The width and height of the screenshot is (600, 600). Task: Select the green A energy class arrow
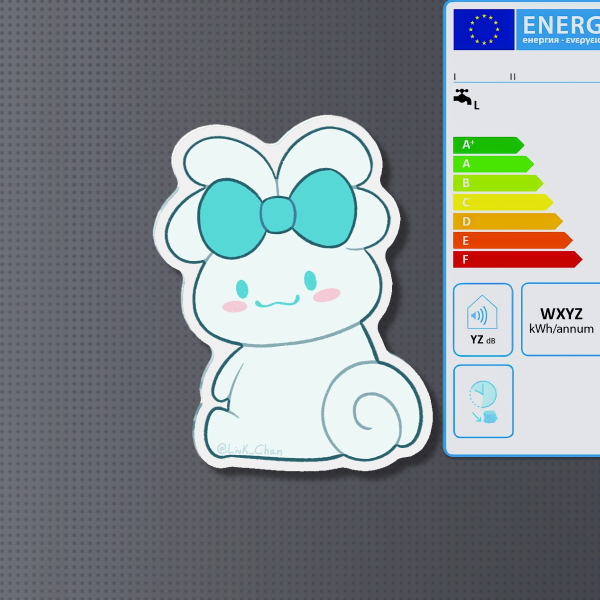pyautogui.click(x=493, y=164)
